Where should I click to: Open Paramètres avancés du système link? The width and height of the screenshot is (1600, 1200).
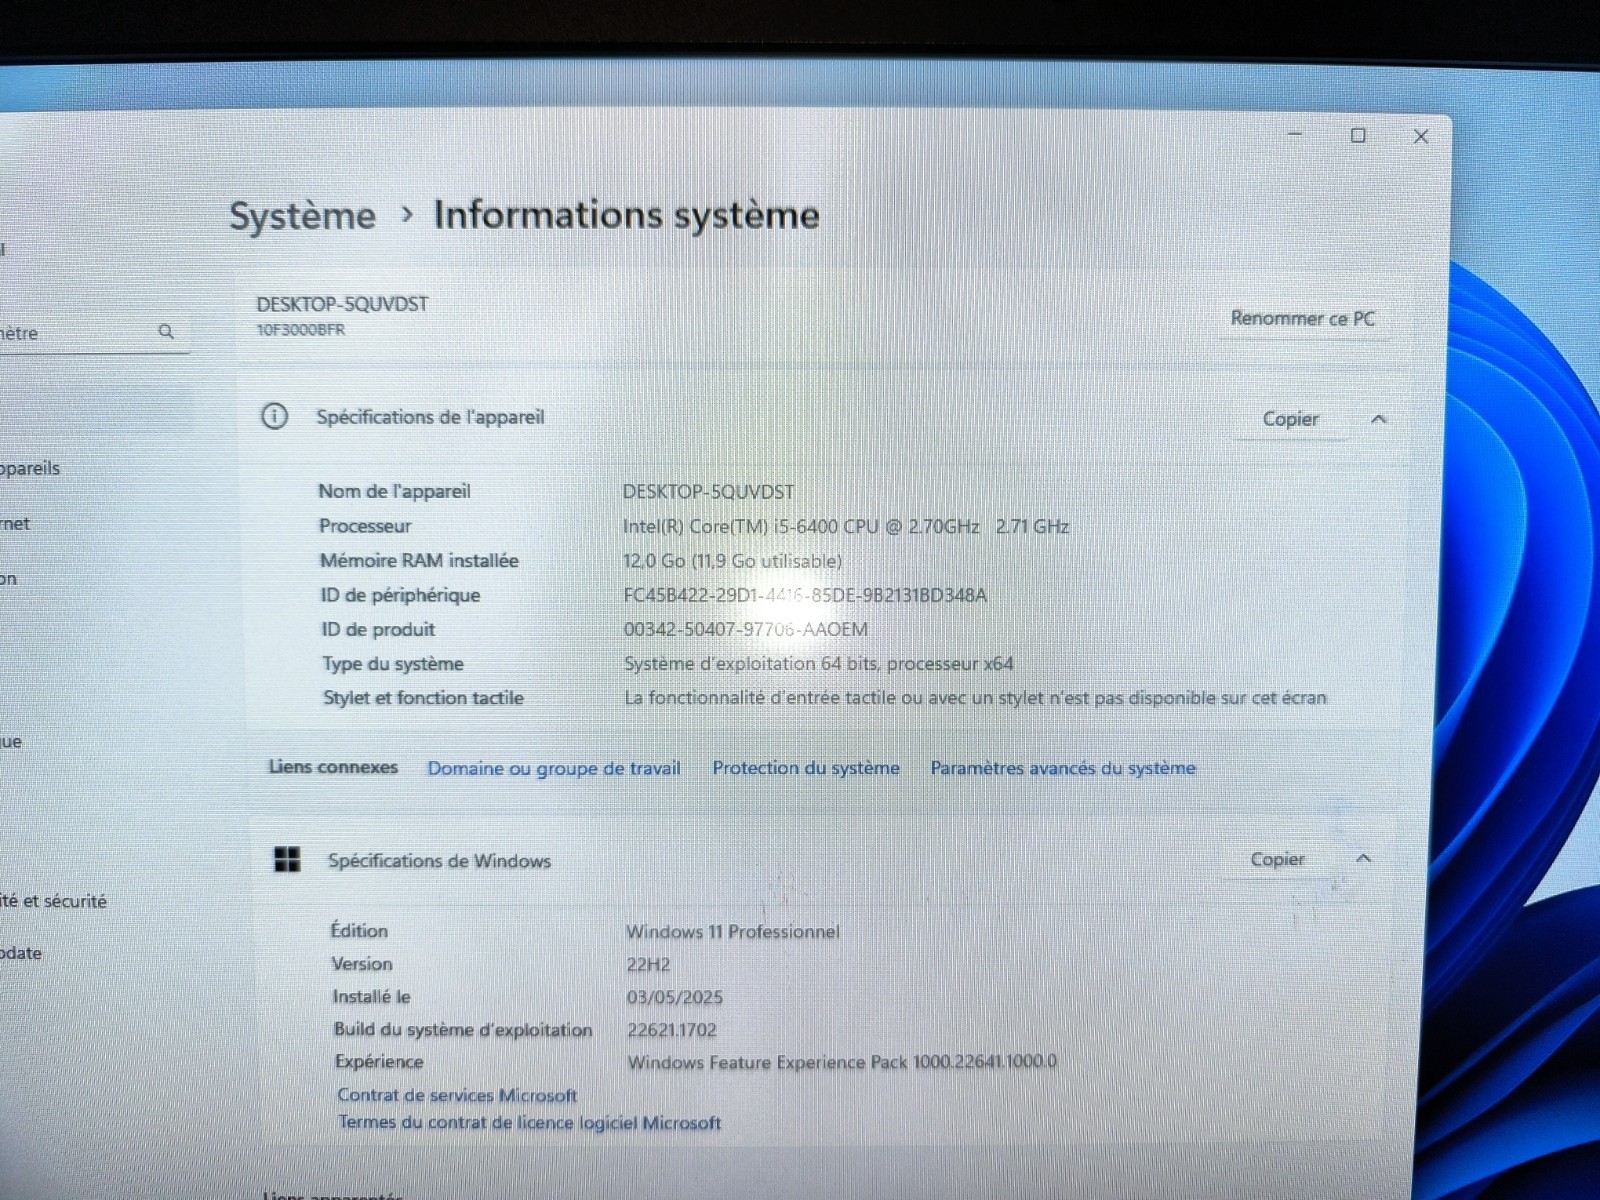click(1063, 767)
